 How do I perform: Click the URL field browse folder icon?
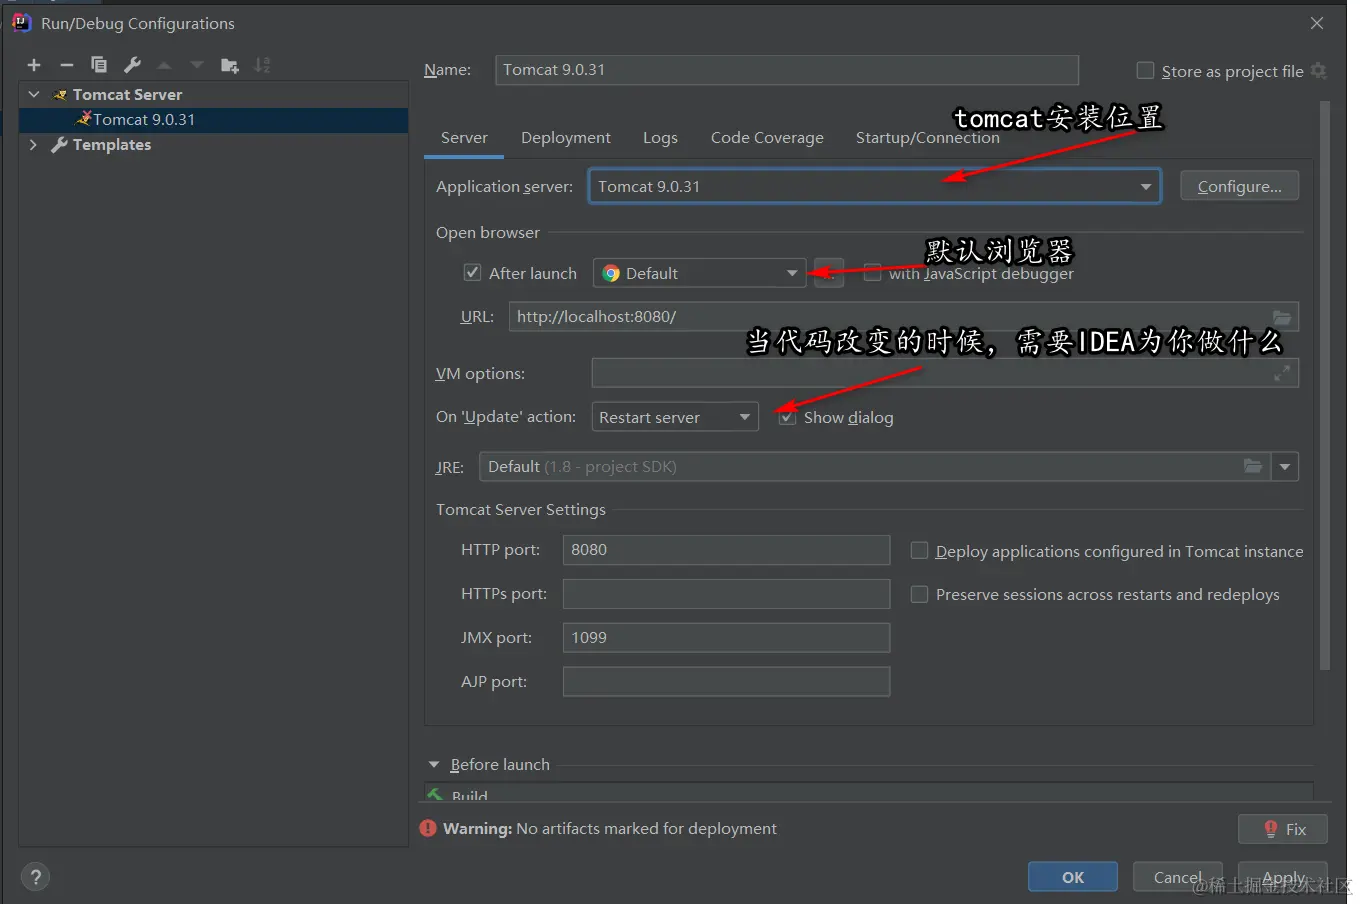[1281, 317]
